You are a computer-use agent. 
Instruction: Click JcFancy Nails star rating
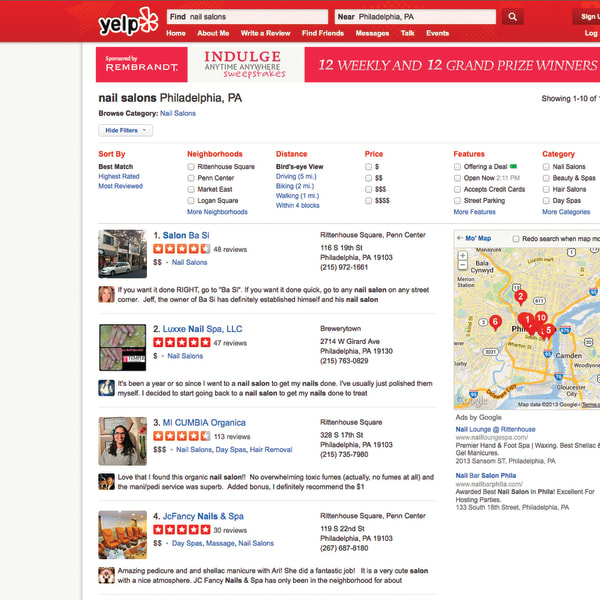(182, 530)
